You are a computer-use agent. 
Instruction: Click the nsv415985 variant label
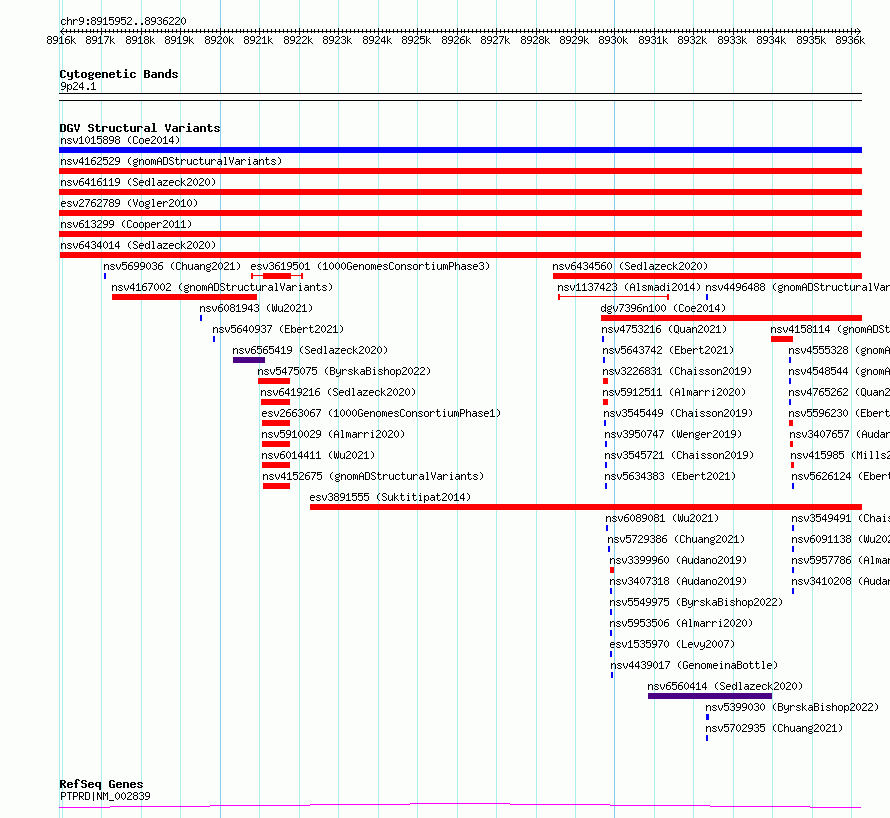[840, 455]
